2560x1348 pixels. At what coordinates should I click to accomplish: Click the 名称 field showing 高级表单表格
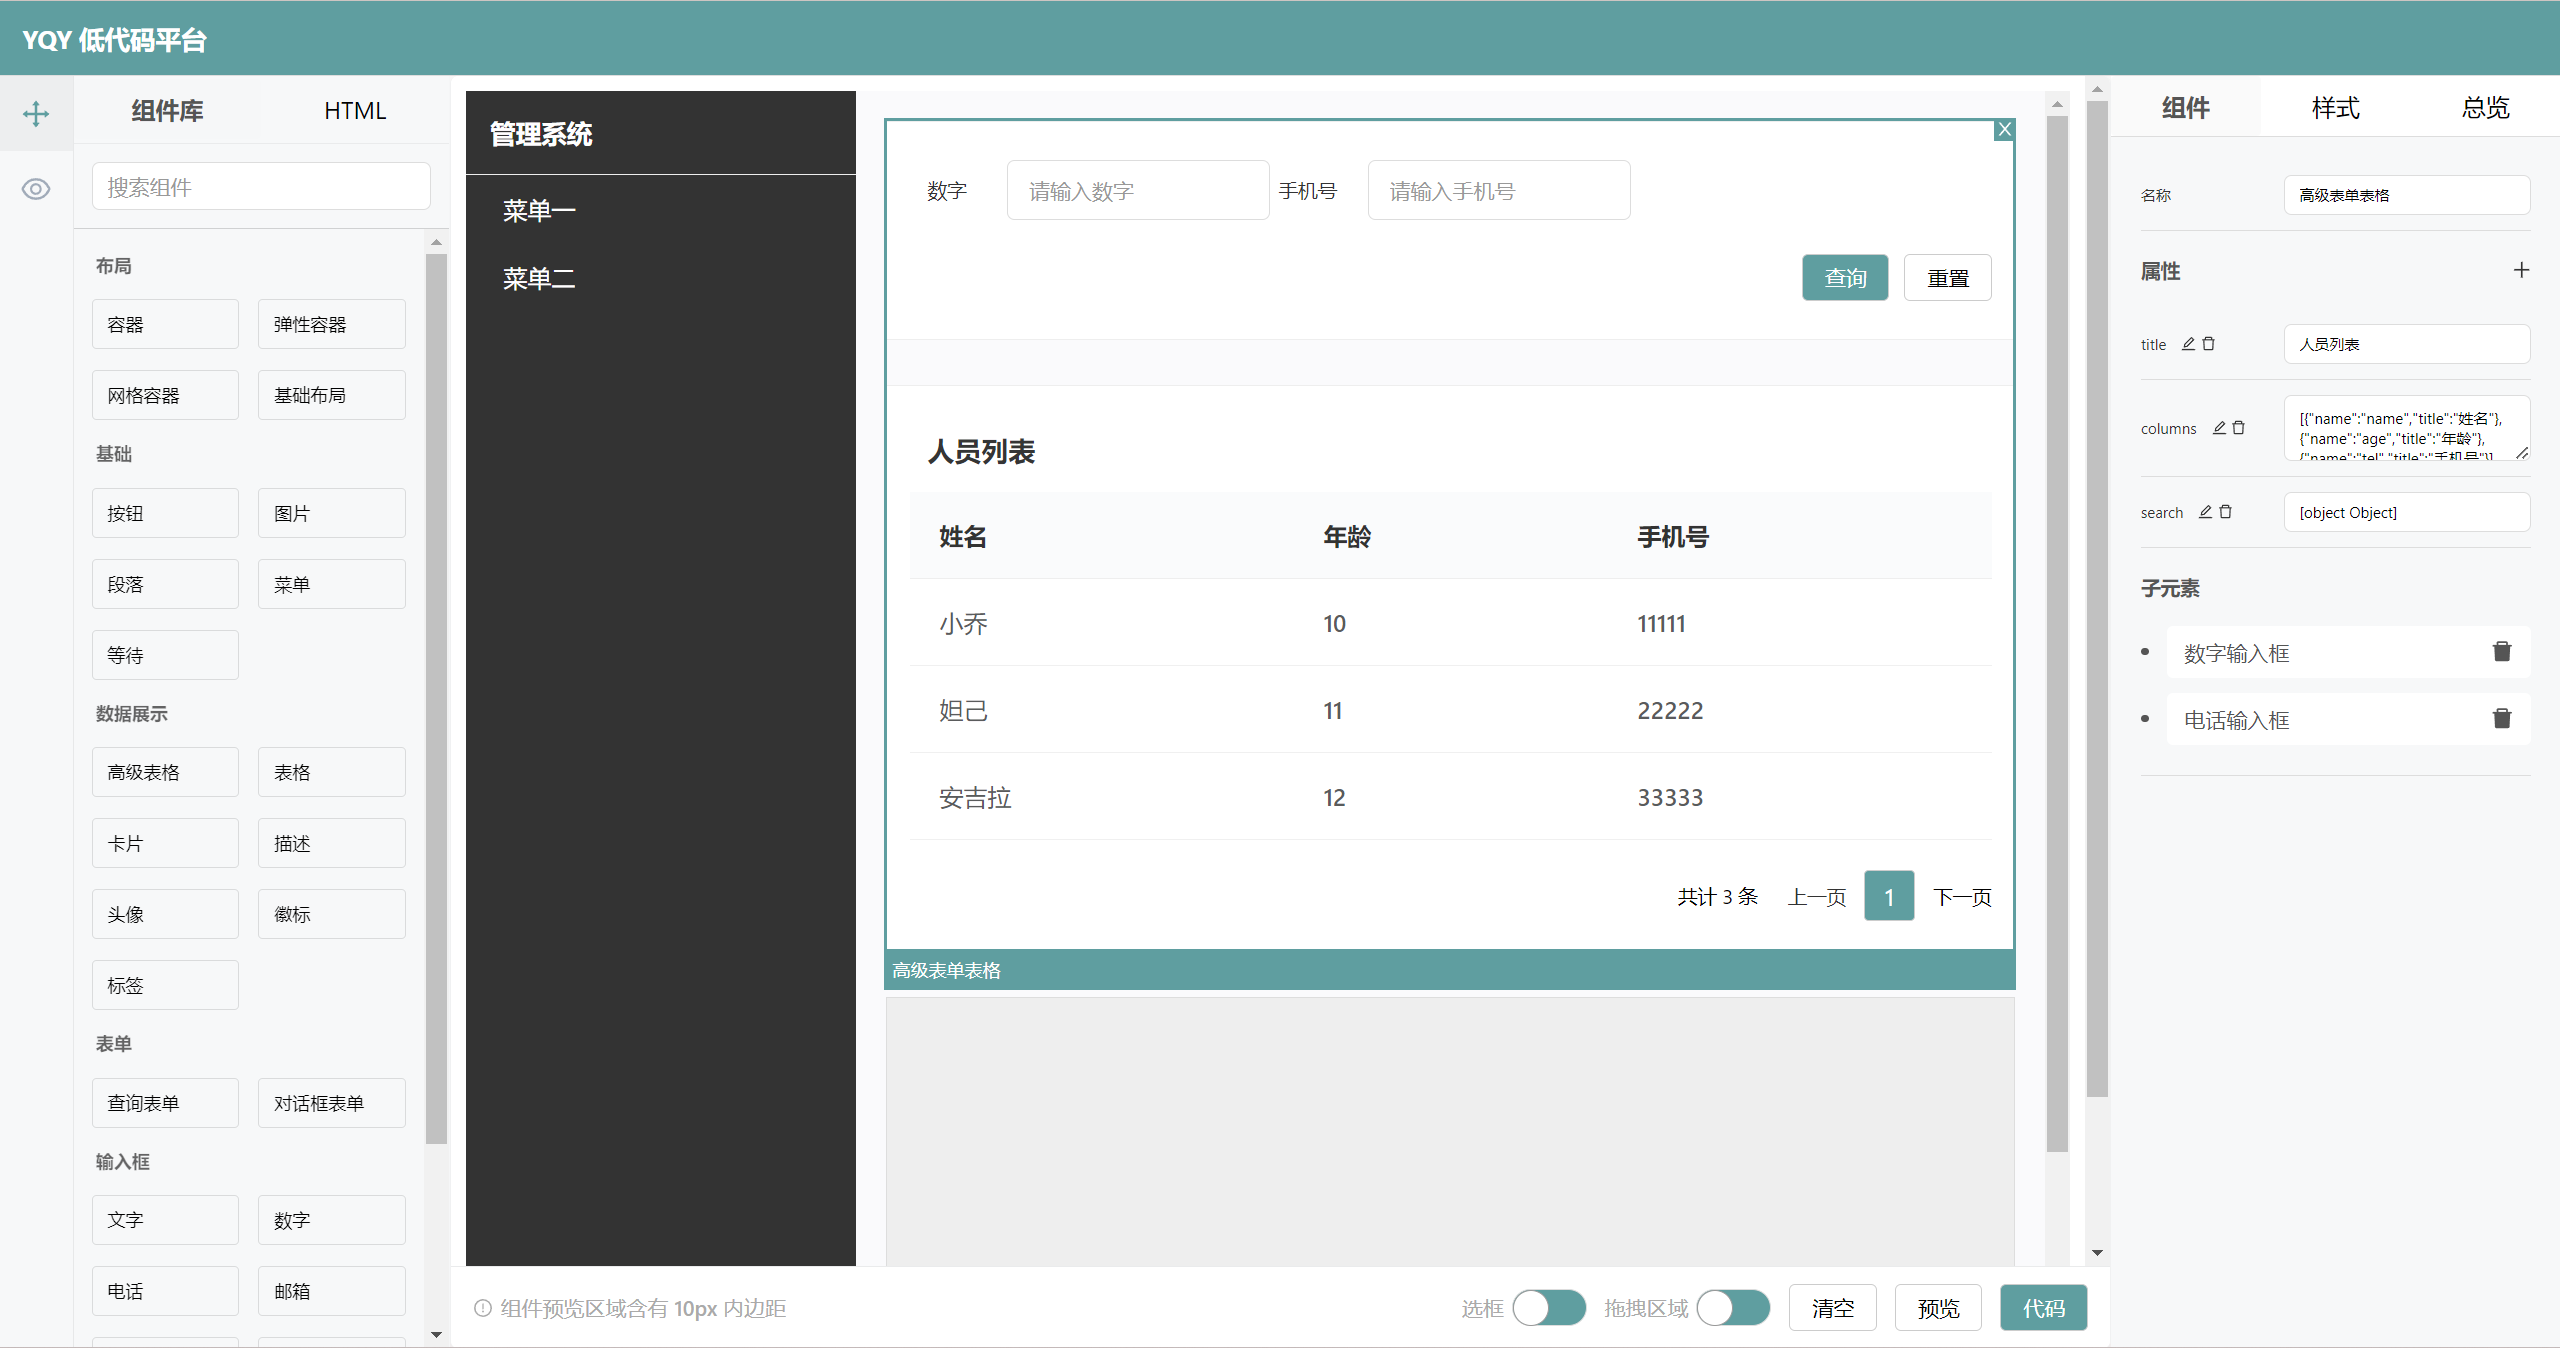point(2406,195)
